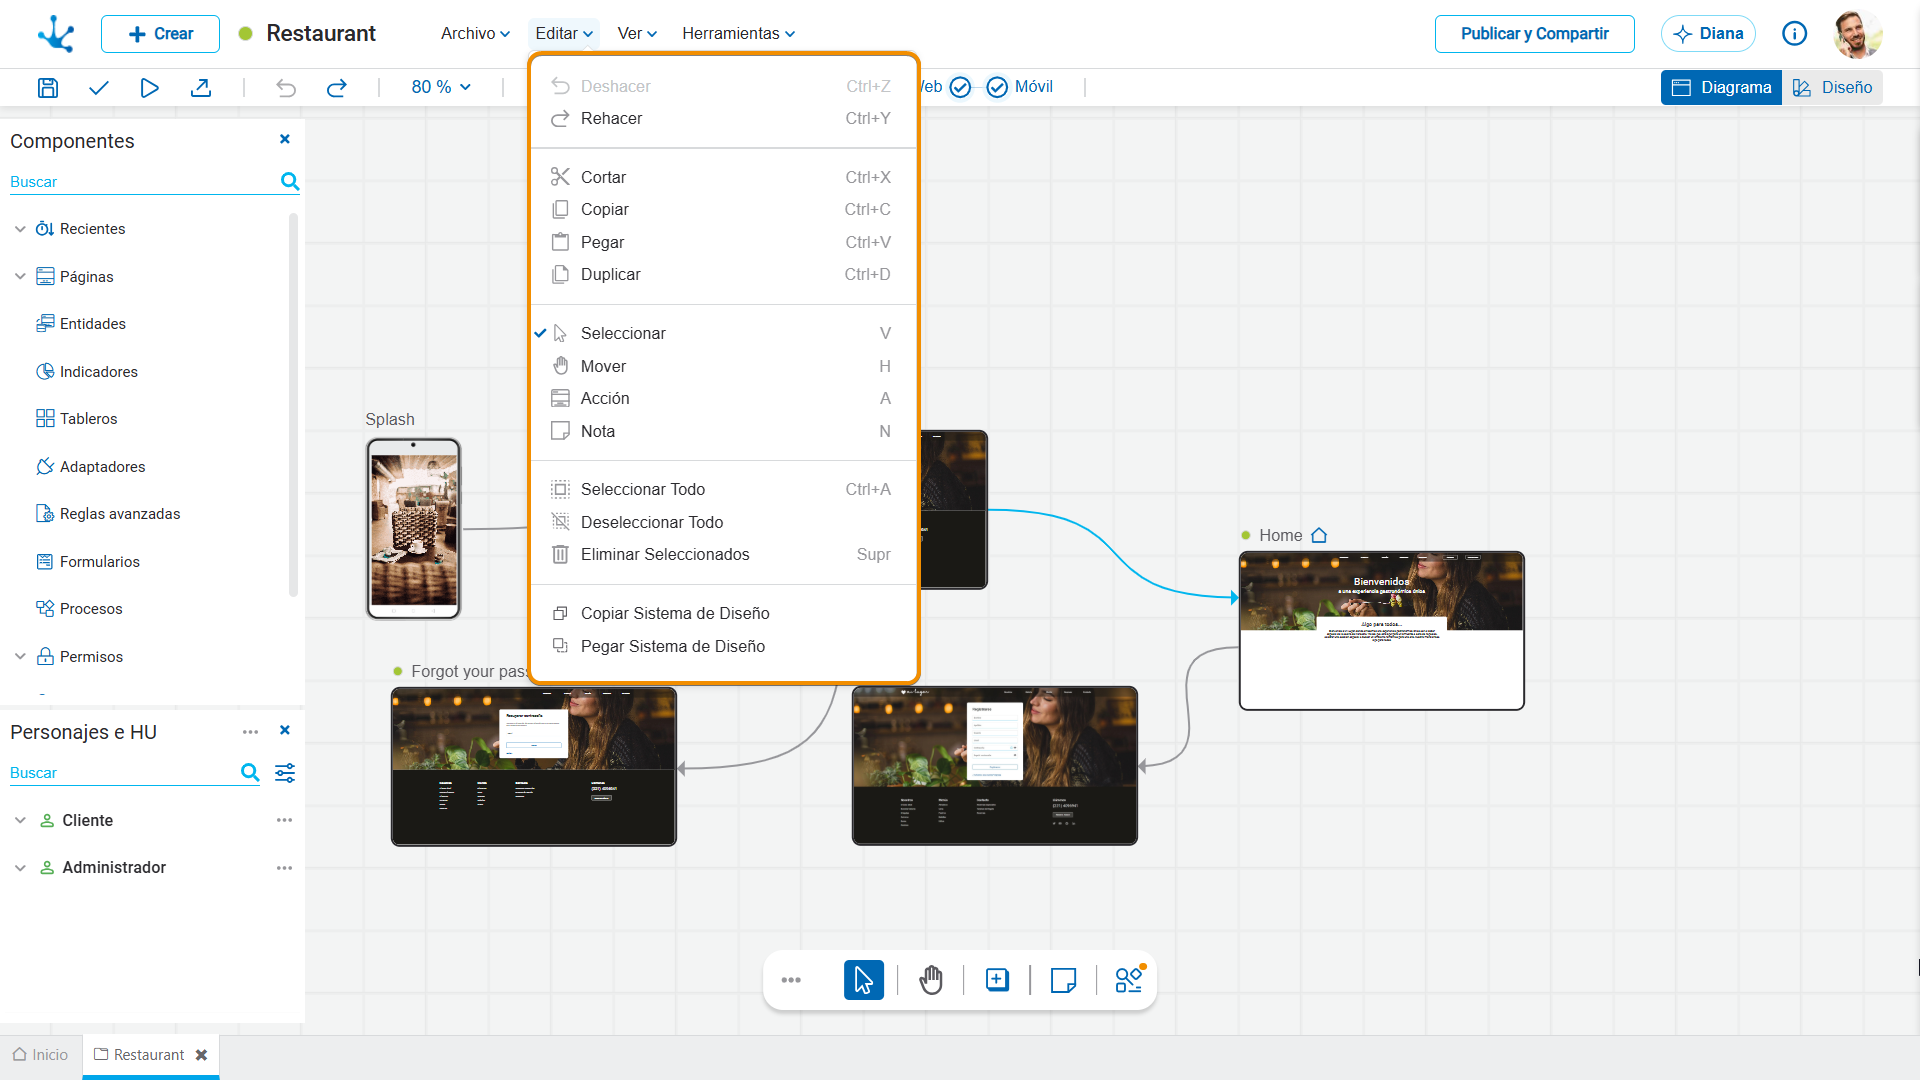Open Personajes e HU panel options dots
The width and height of the screenshot is (1920, 1080).
[250, 732]
